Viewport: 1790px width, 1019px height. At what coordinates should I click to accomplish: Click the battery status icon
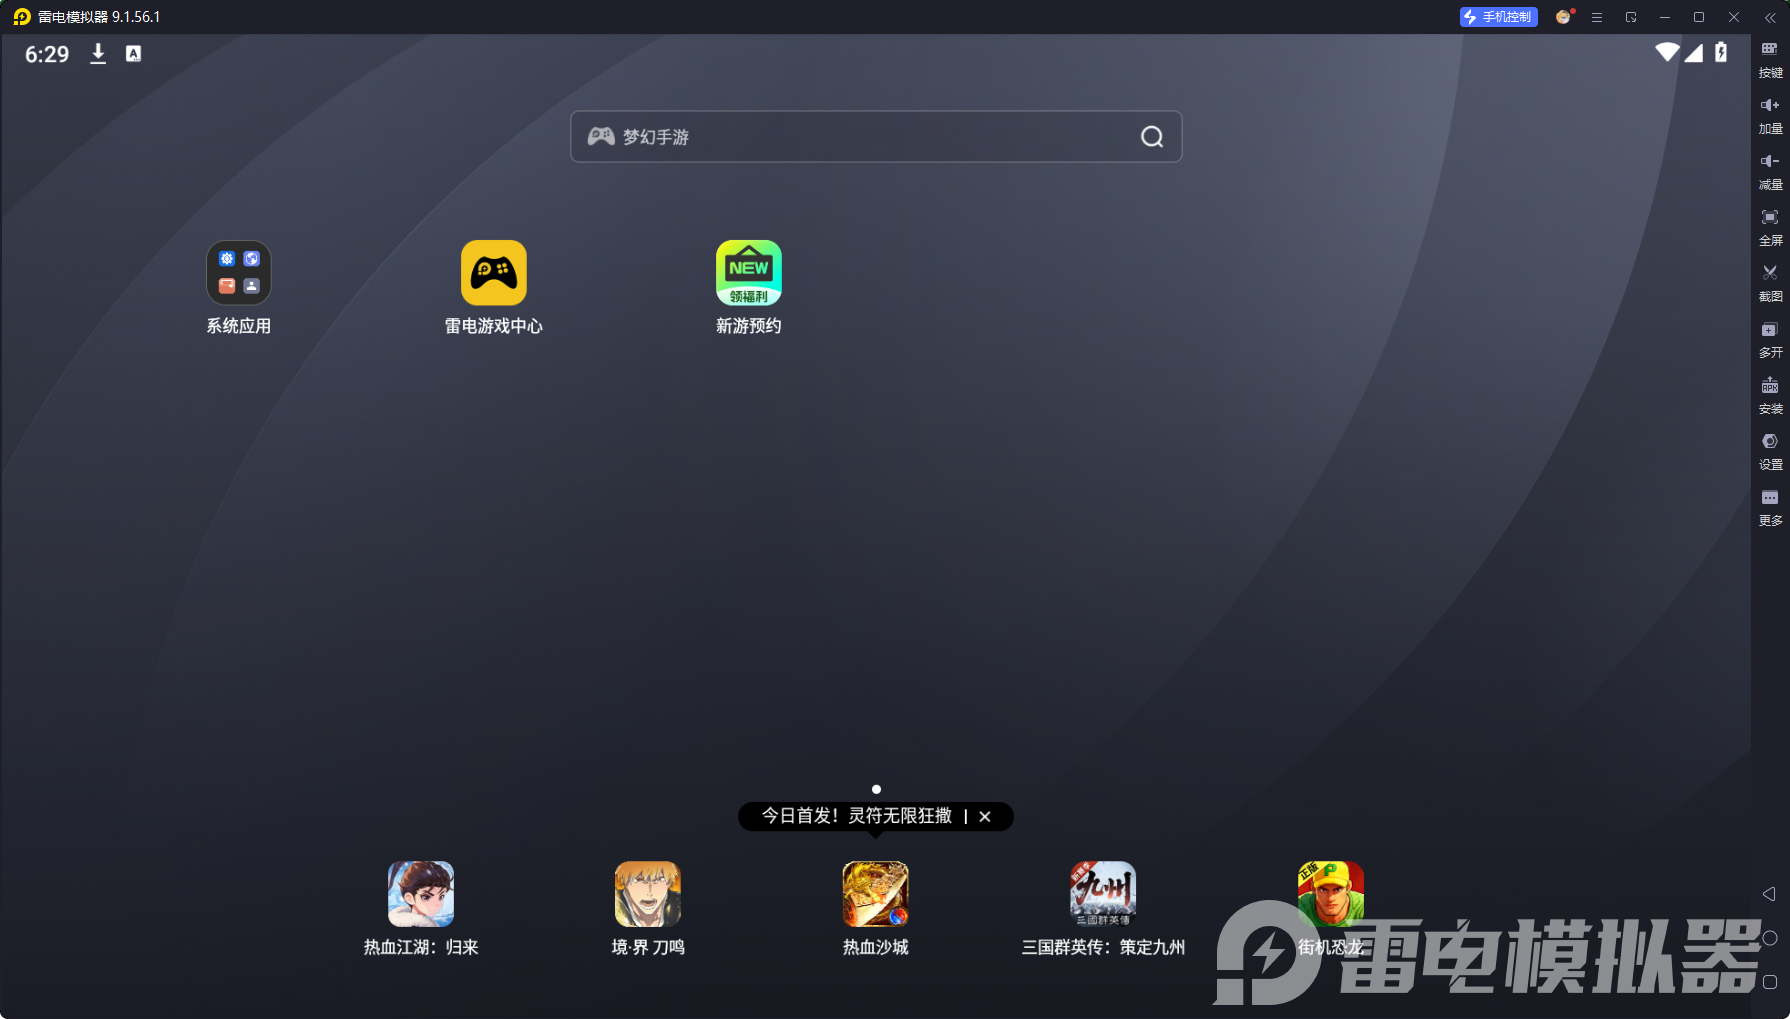click(x=1721, y=52)
